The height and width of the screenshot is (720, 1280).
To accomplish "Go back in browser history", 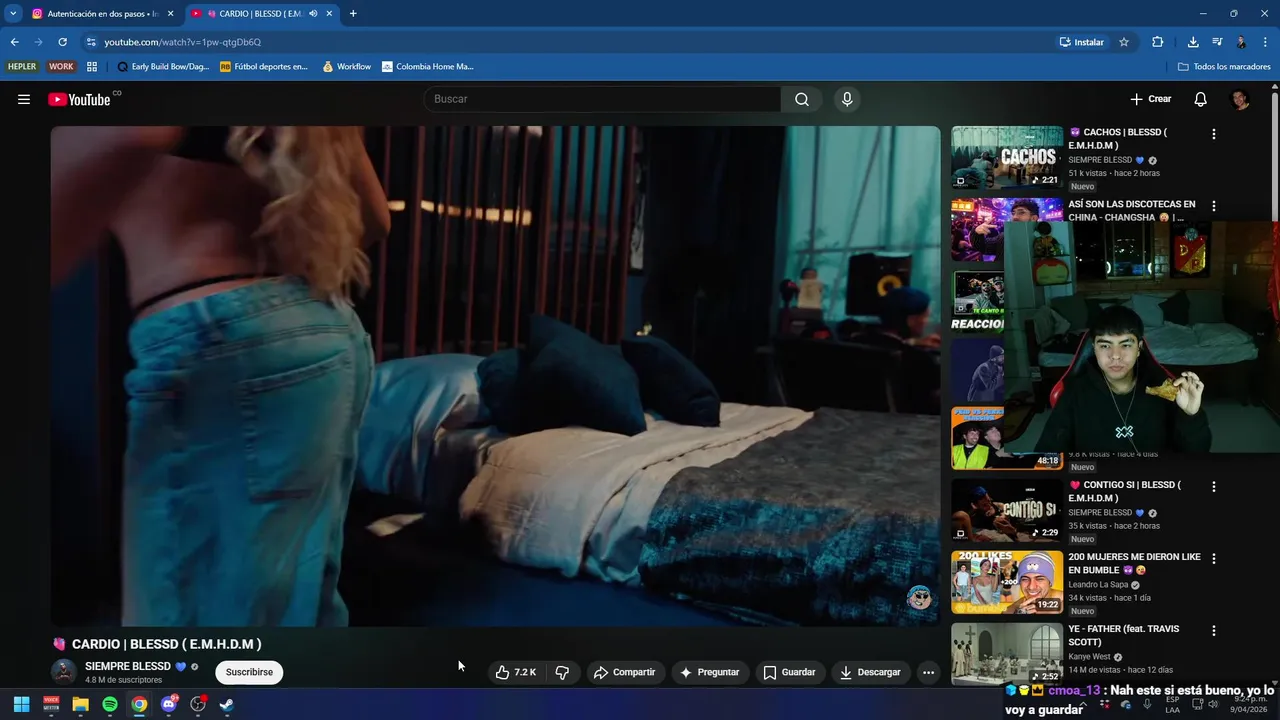I will [x=15, y=42].
